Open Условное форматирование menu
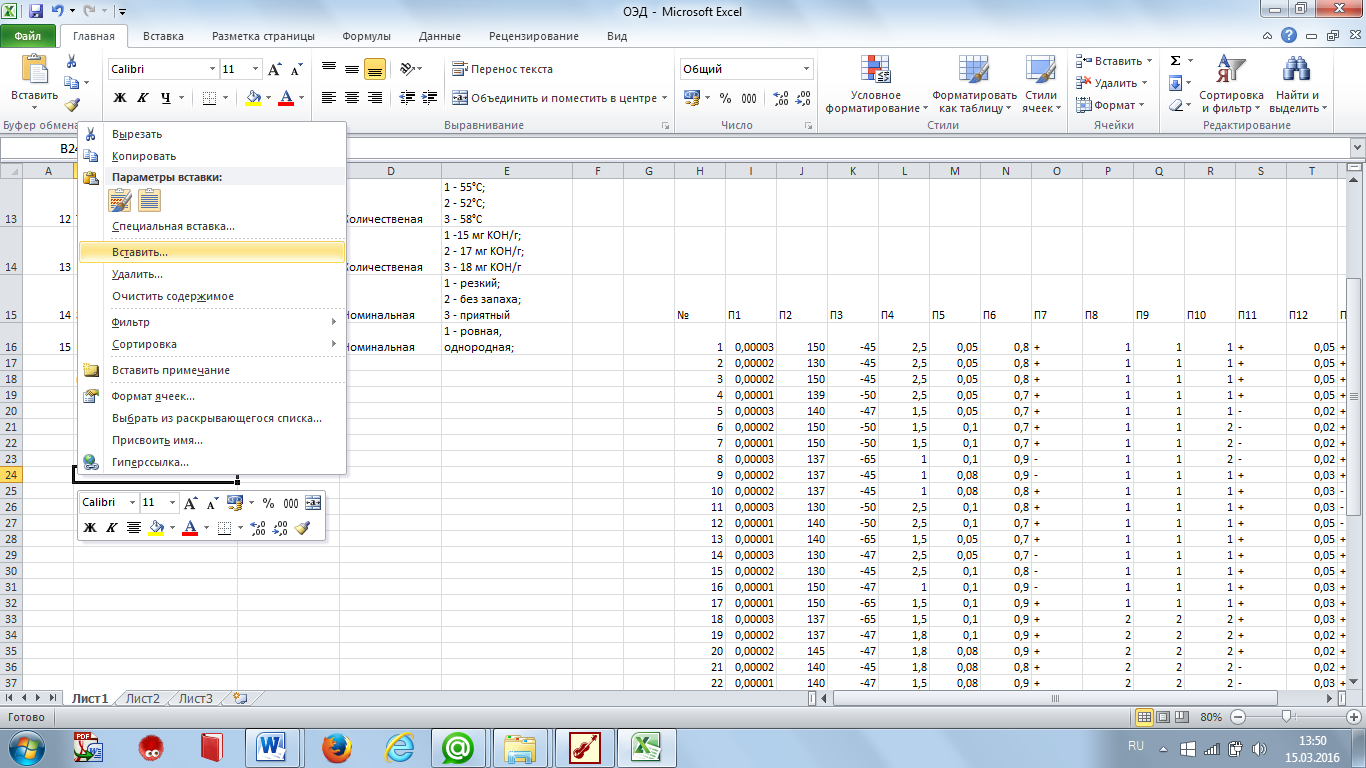 pos(877,84)
